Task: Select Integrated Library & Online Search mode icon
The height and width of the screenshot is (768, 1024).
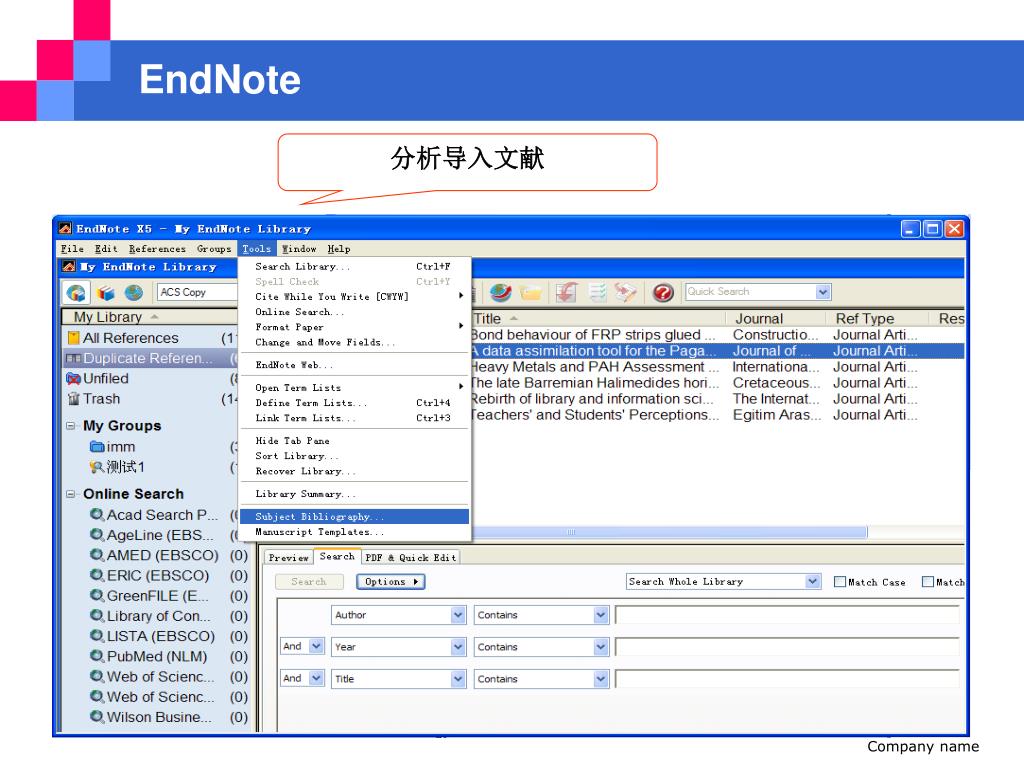Action: coord(76,293)
